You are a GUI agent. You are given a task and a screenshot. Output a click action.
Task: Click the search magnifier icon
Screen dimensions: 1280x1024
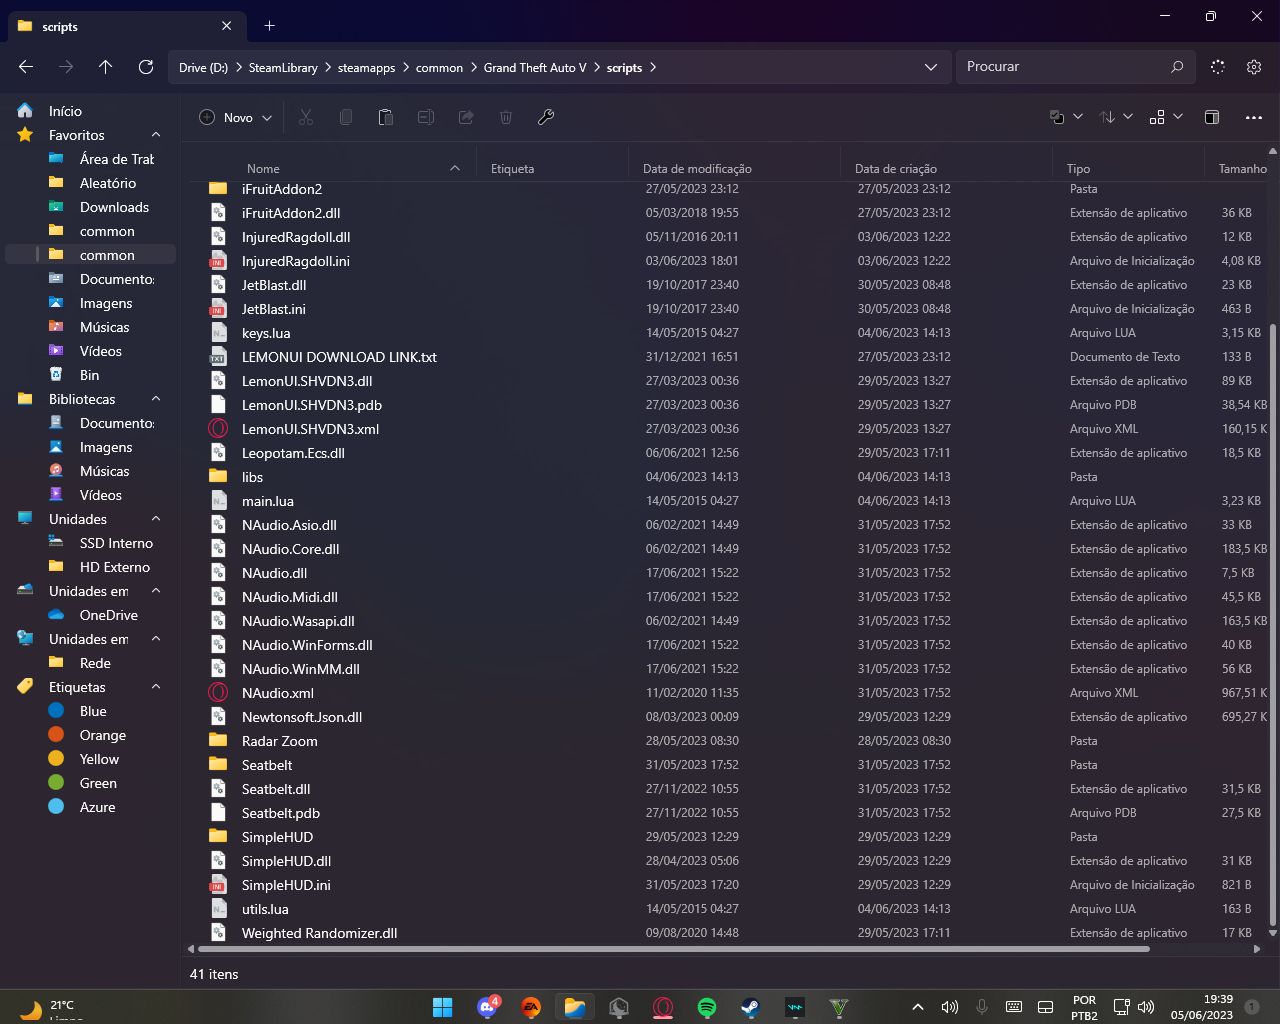1177,67
